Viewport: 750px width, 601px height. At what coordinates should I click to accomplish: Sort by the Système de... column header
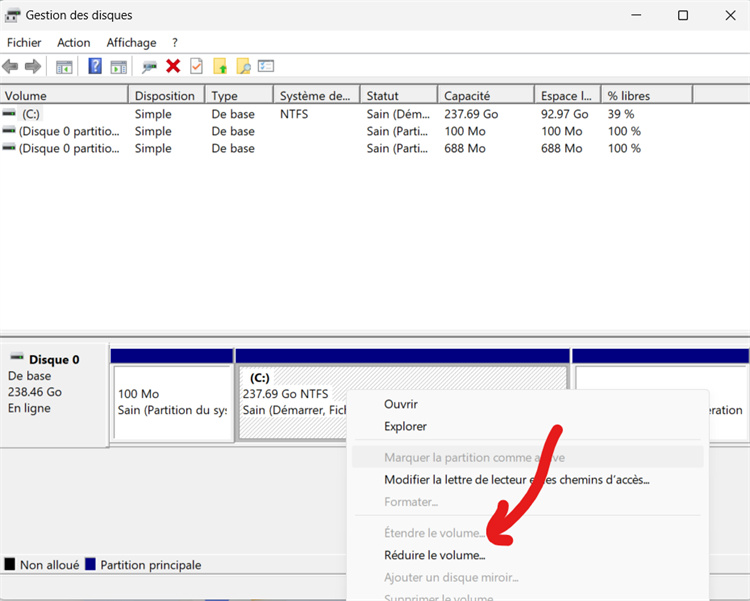[x=317, y=96]
